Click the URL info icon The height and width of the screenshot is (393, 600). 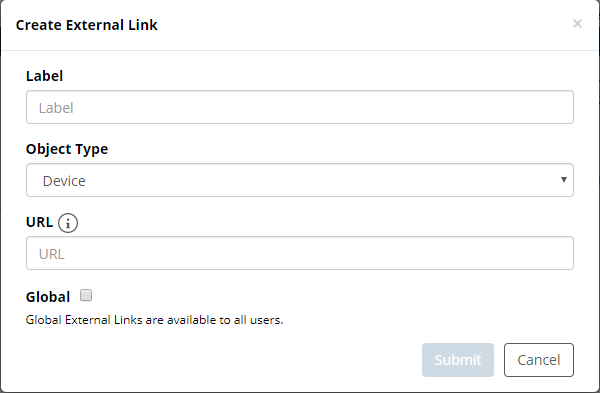pyautogui.click(x=68, y=223)
